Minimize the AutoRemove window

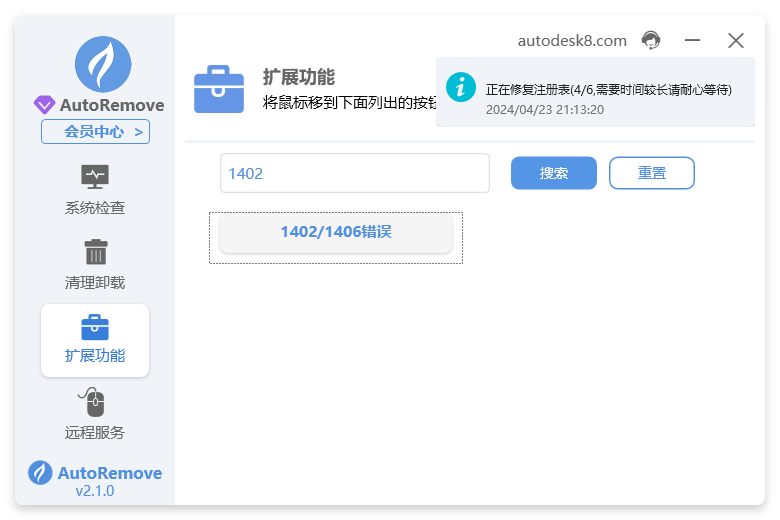[x=692, y=41]
